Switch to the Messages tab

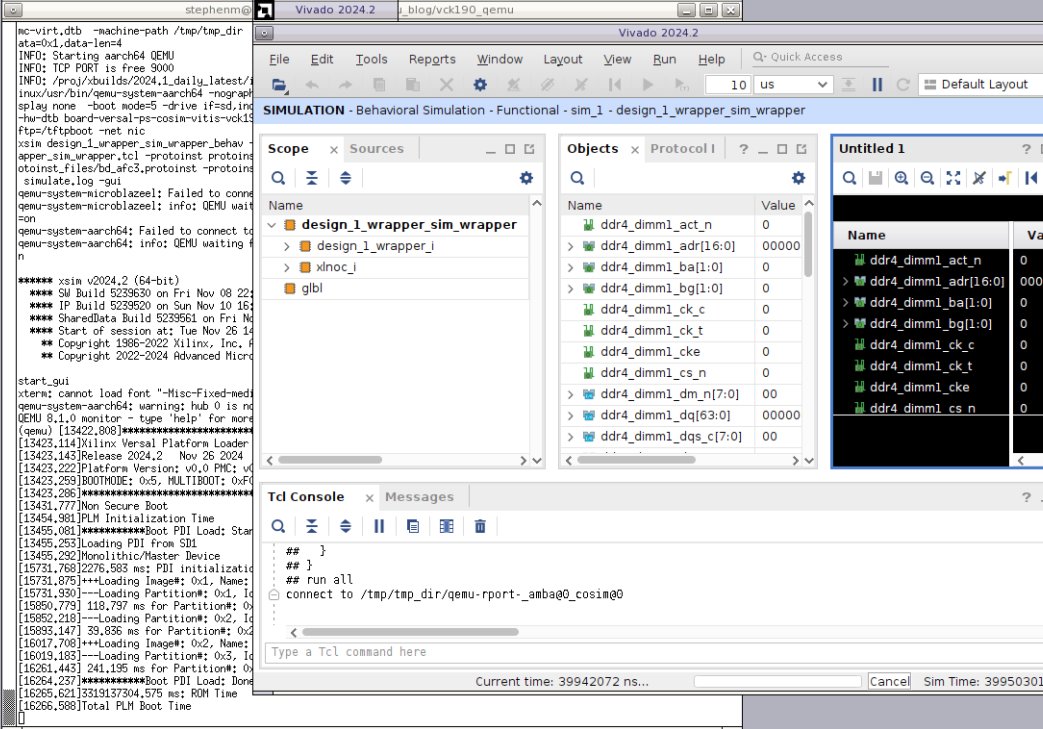point(419,497)
